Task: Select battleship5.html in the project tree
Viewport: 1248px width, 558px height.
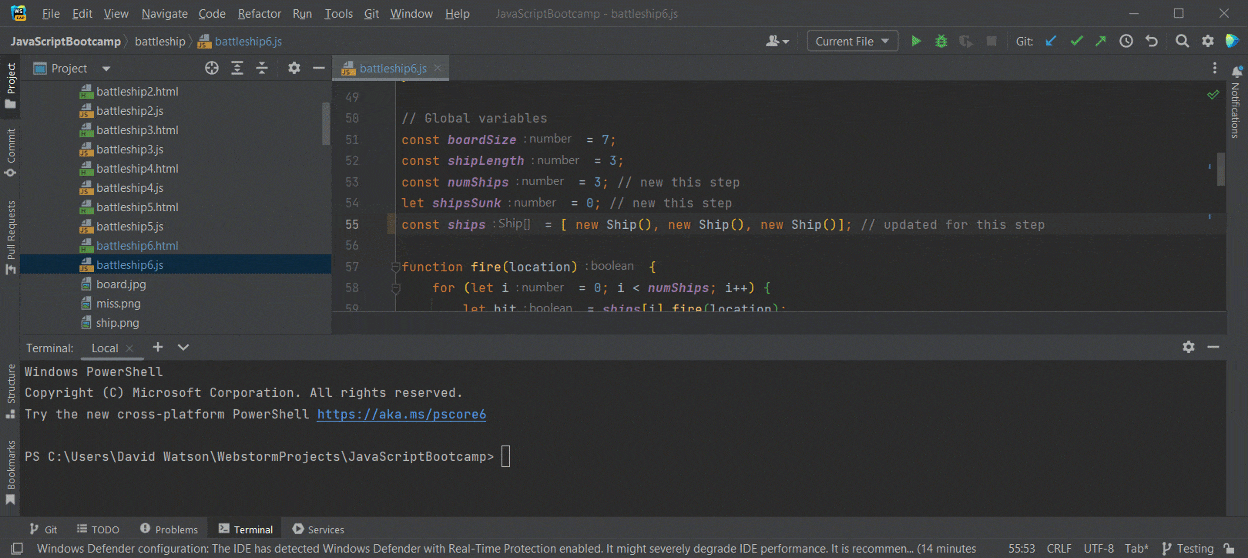Action: click(x=137, y=207)
